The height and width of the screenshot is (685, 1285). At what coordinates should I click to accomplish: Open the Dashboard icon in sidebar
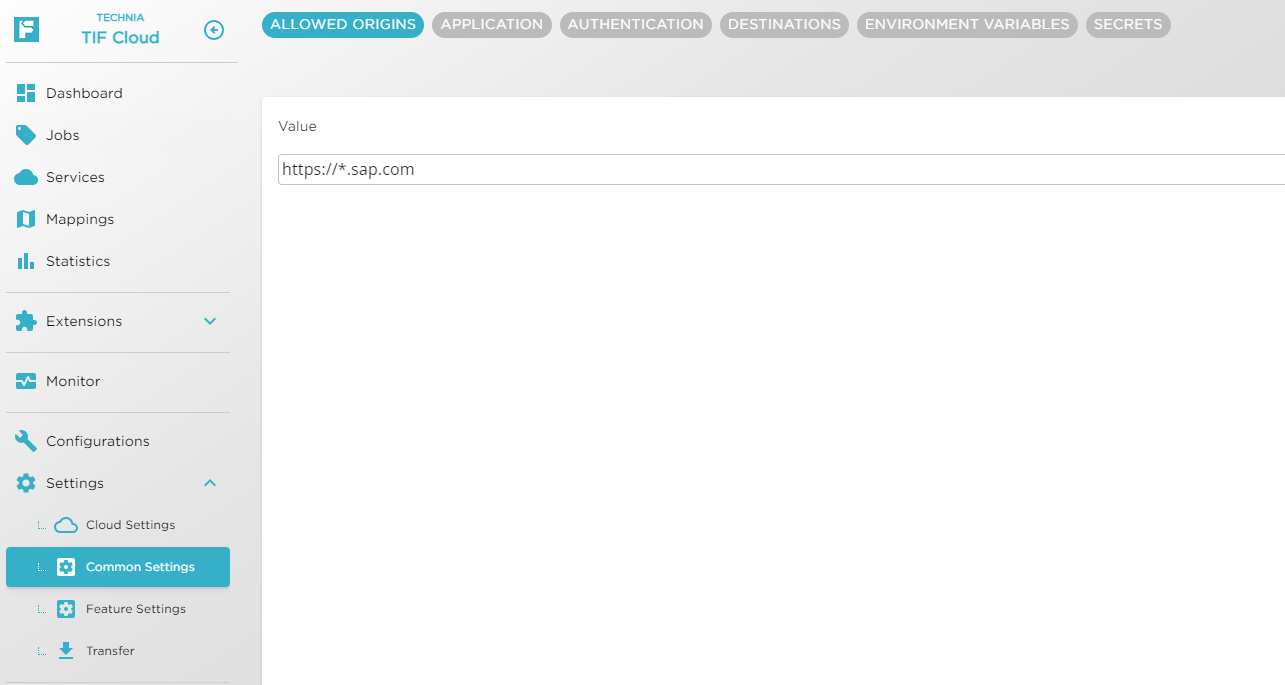tap(26, 93)
